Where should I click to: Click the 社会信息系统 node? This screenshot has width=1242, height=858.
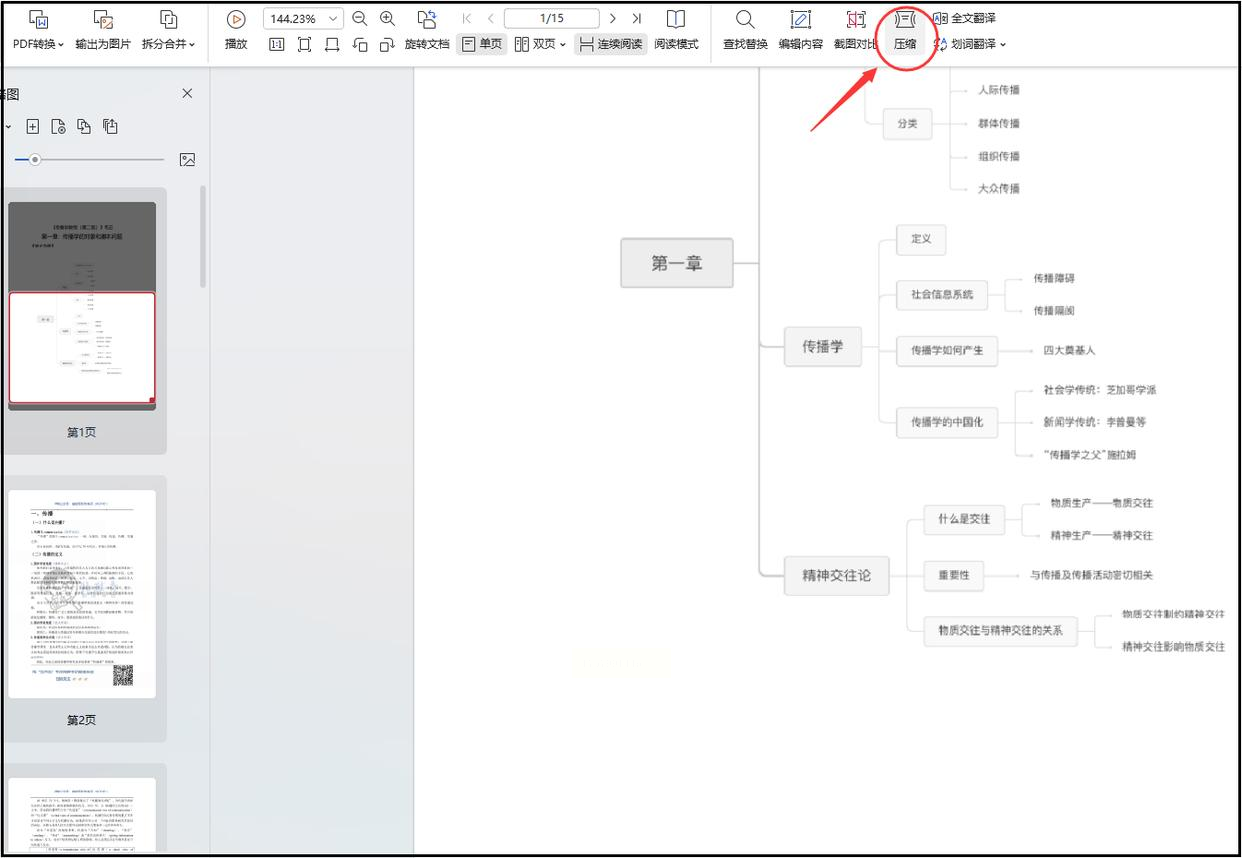tap(942, 295)
